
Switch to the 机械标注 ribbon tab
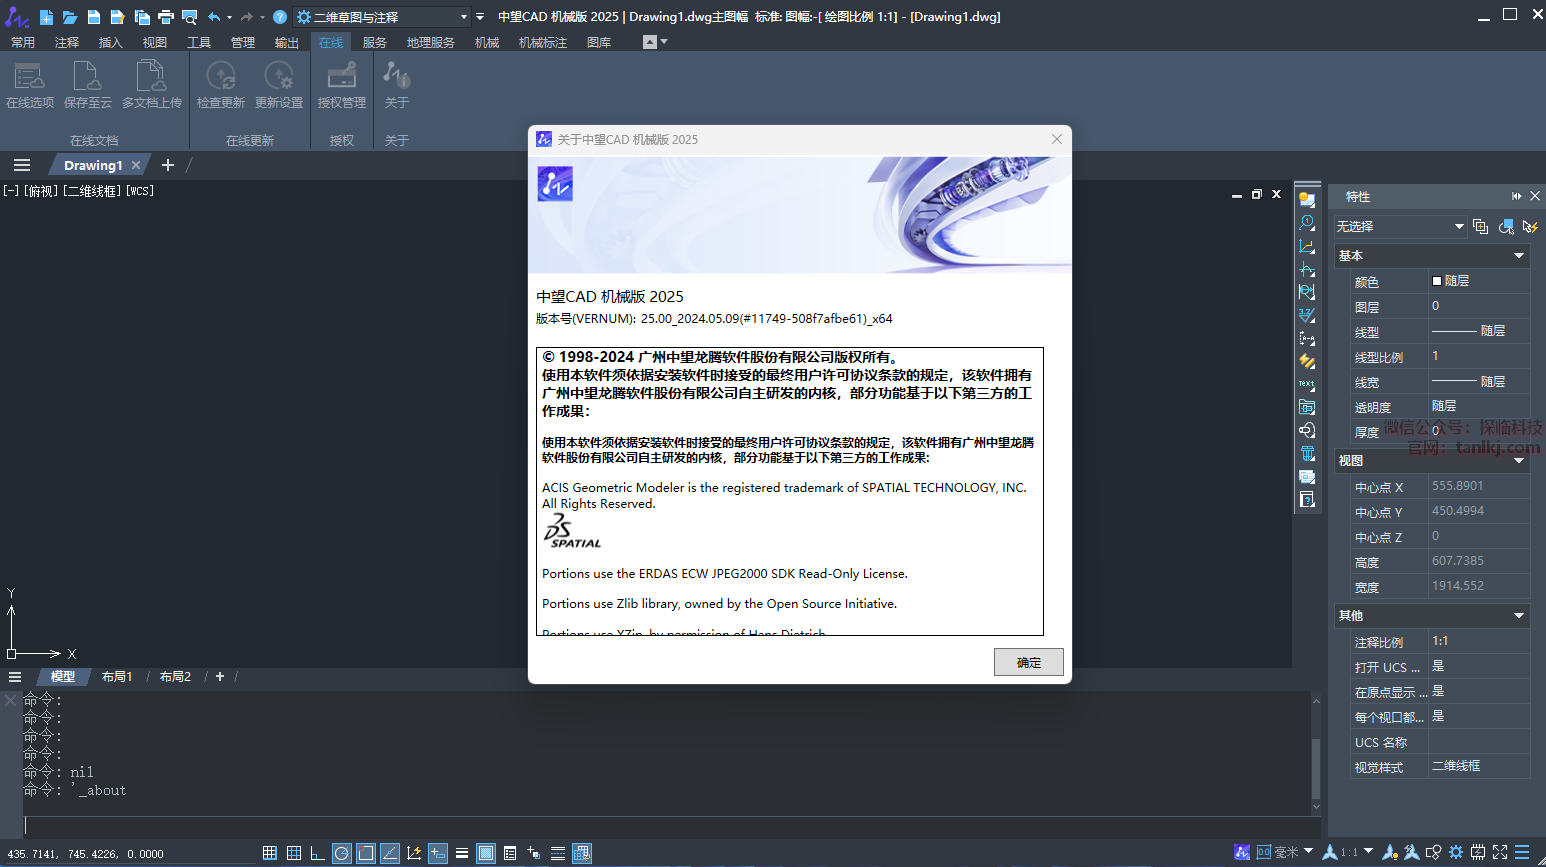click(543, 42)
